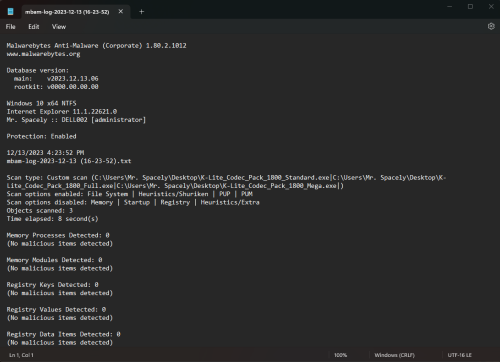Close the Notepad window
Screen dimensions: 500x362
pos(491,7)
